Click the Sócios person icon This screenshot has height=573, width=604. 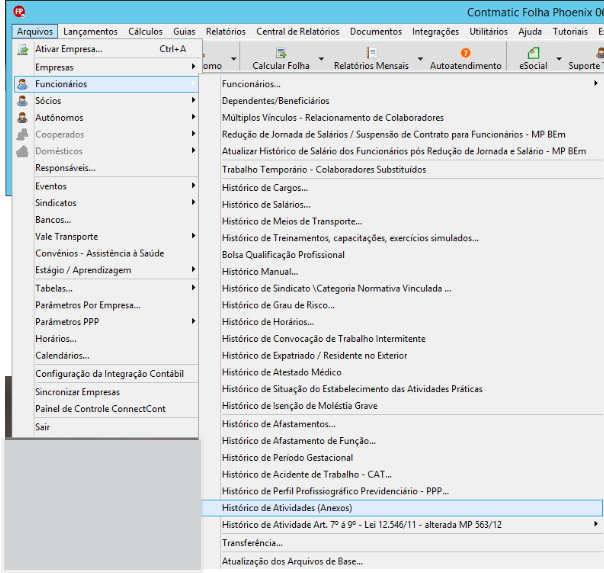tap(23, 101)
